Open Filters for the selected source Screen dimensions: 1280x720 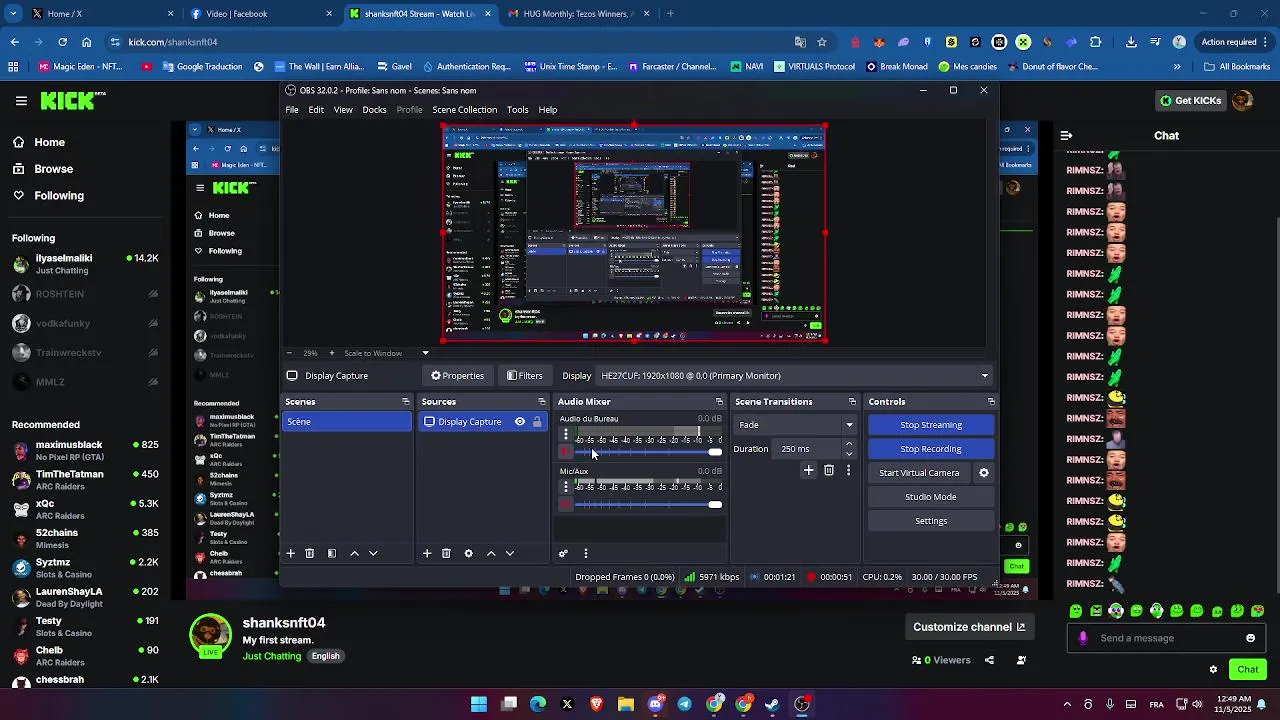pos(525,376)
